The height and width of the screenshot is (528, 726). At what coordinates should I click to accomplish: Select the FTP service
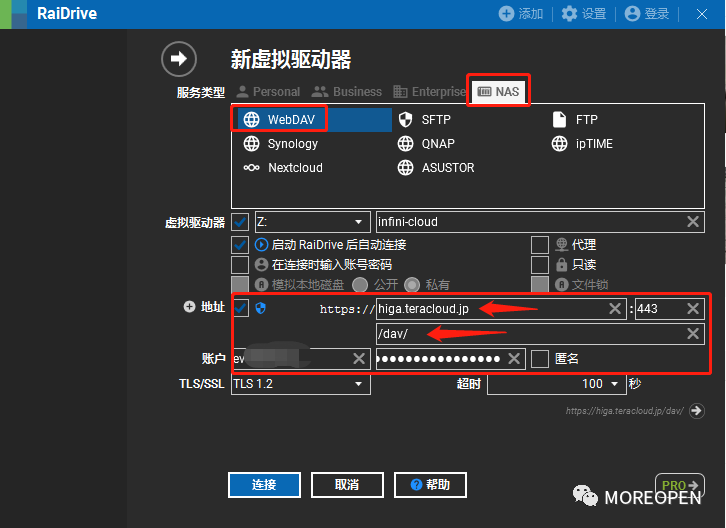pyautogui.click(x=576, y=119)
